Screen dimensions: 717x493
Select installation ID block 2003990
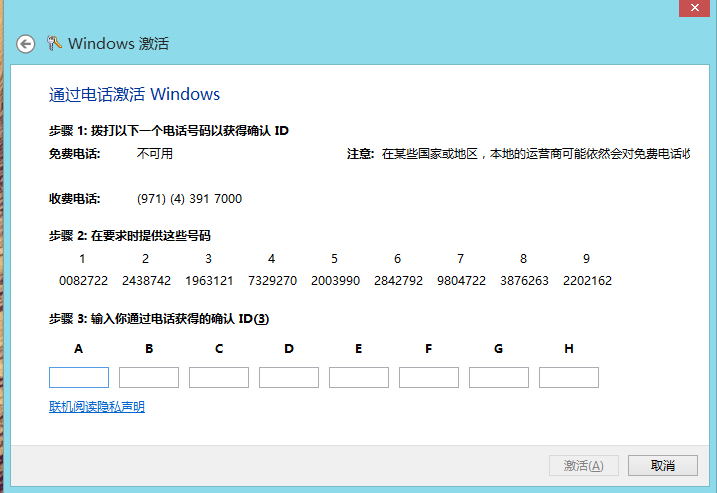(335, 280)
